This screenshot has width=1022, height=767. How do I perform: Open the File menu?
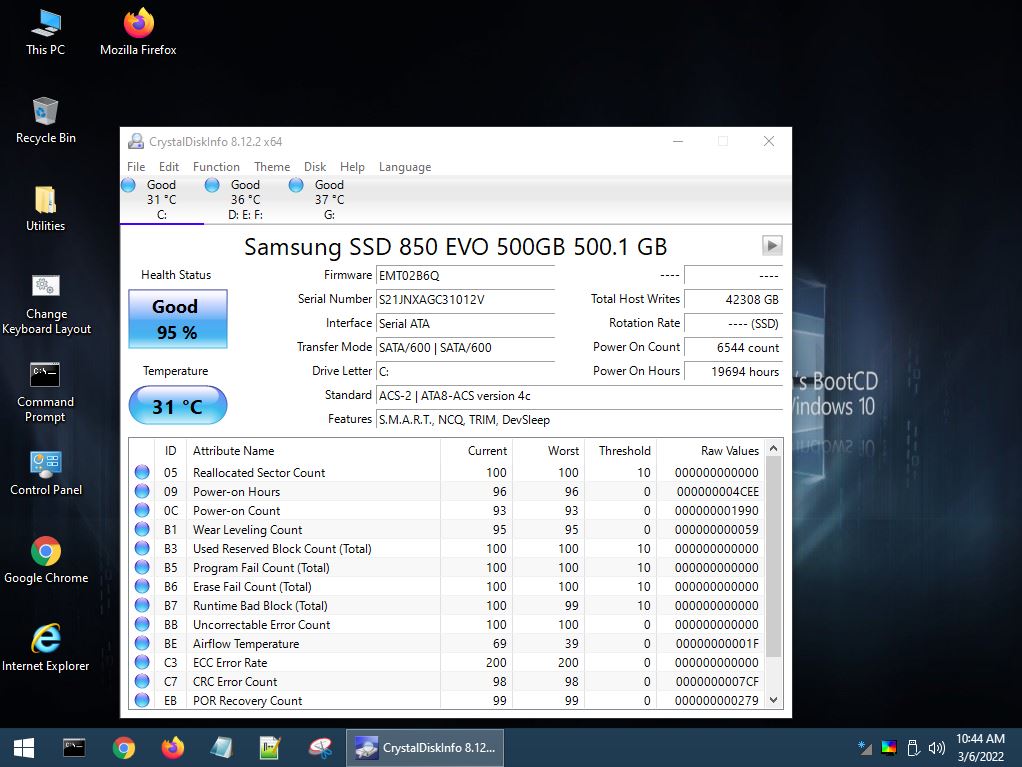pyautogui.click(x=136, y=167)
